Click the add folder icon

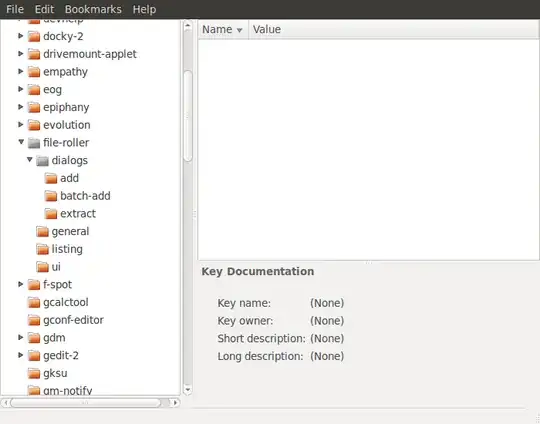(51, 178)
